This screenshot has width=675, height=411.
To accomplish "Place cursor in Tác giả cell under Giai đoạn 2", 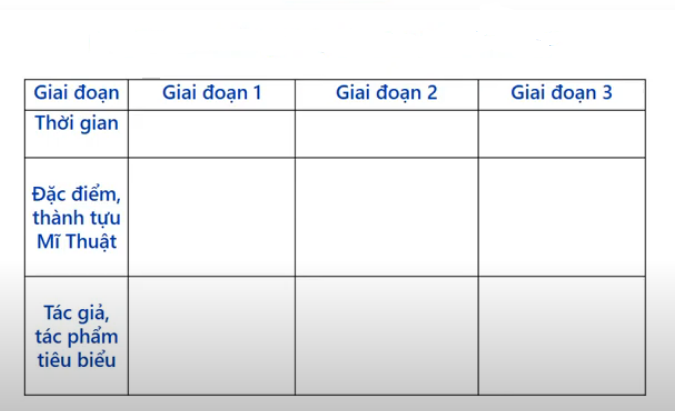I will tap(386, 335).
